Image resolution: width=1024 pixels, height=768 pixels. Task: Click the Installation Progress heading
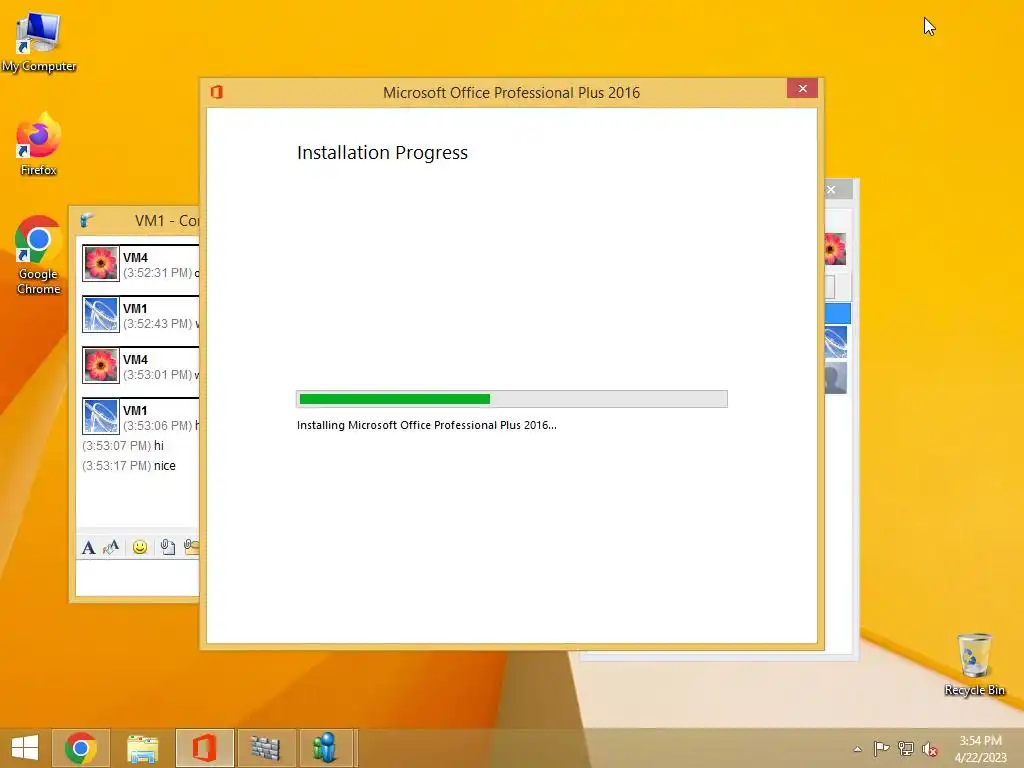[x=382, y=152]
